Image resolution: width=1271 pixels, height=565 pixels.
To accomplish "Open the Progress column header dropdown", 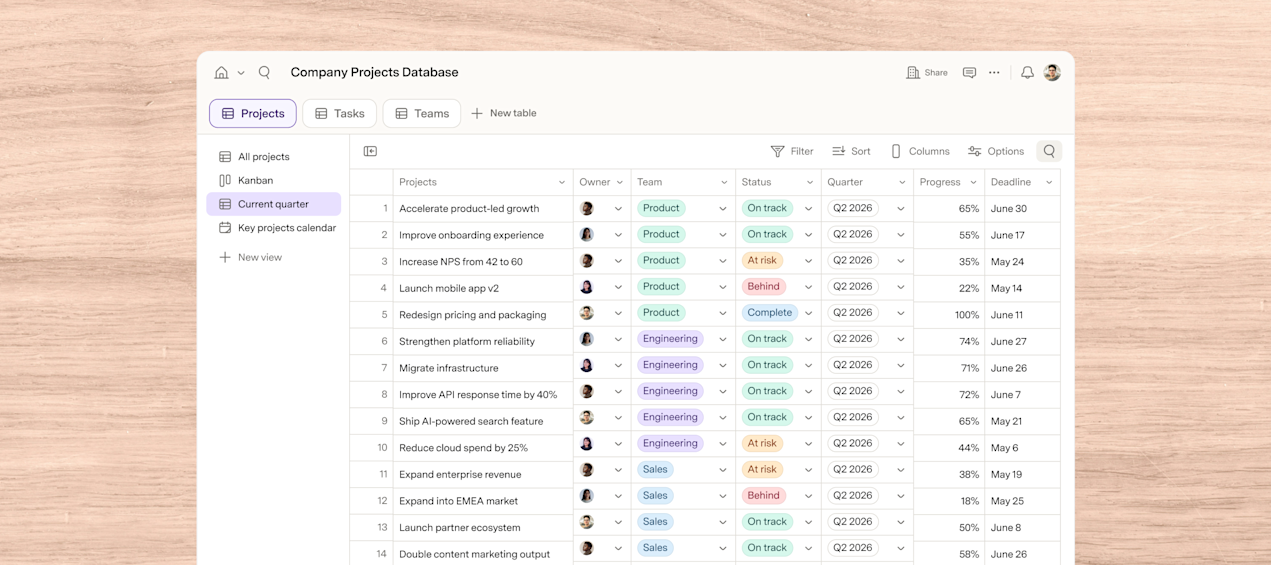I will pos(973,182).
